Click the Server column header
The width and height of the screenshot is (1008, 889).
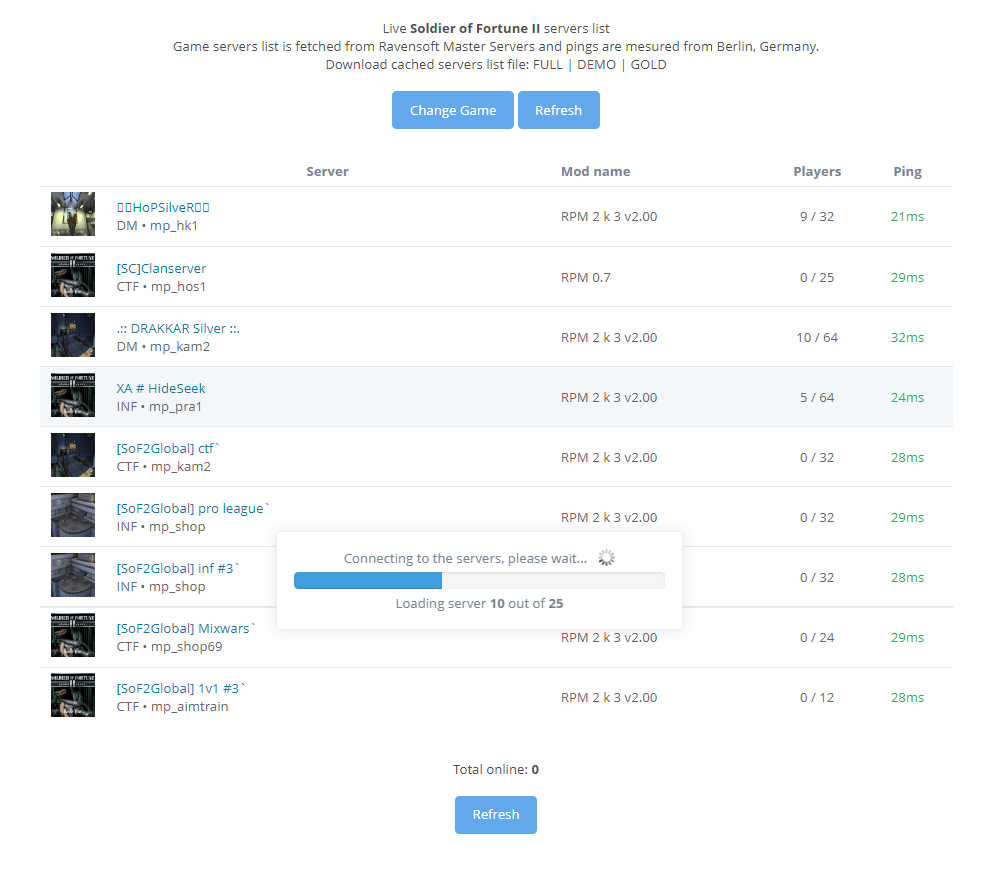pos(327,171)
